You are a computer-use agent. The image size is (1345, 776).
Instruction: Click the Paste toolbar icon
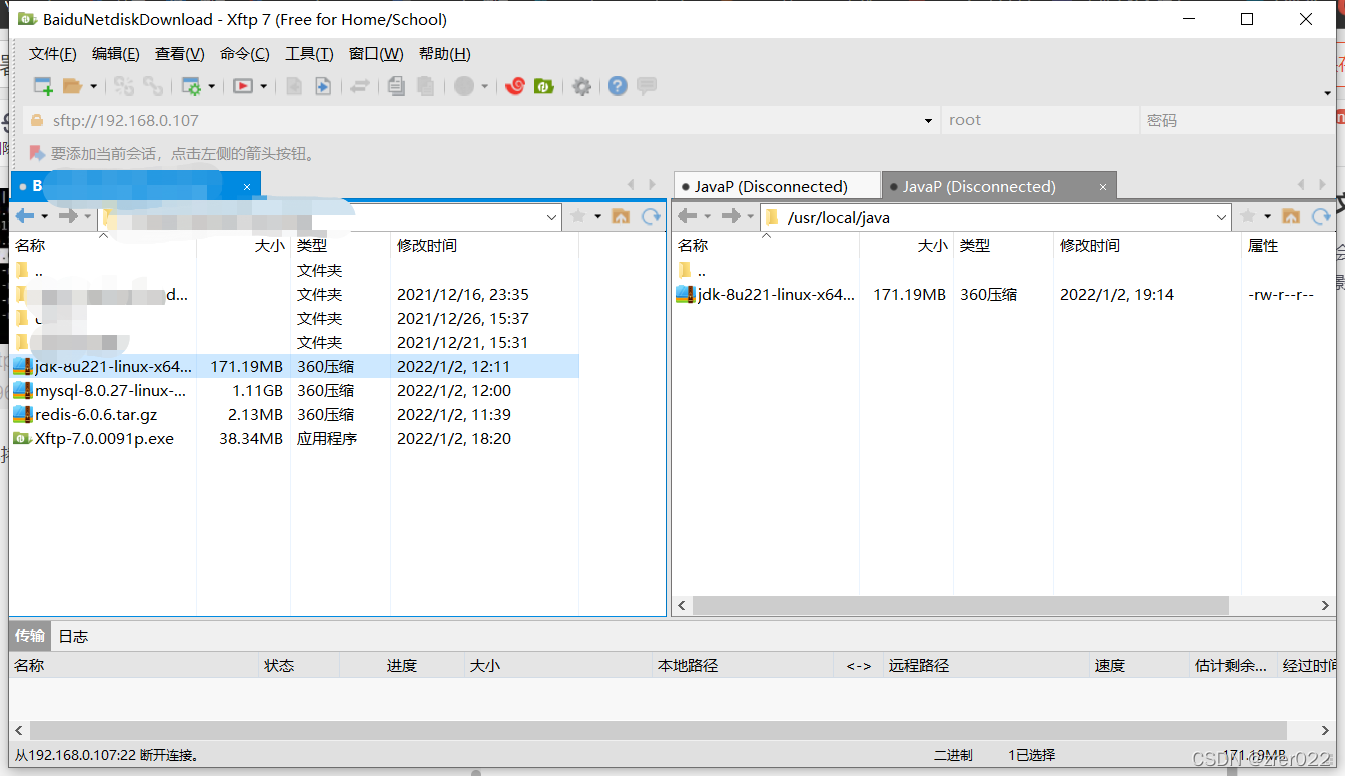point(425,86)
